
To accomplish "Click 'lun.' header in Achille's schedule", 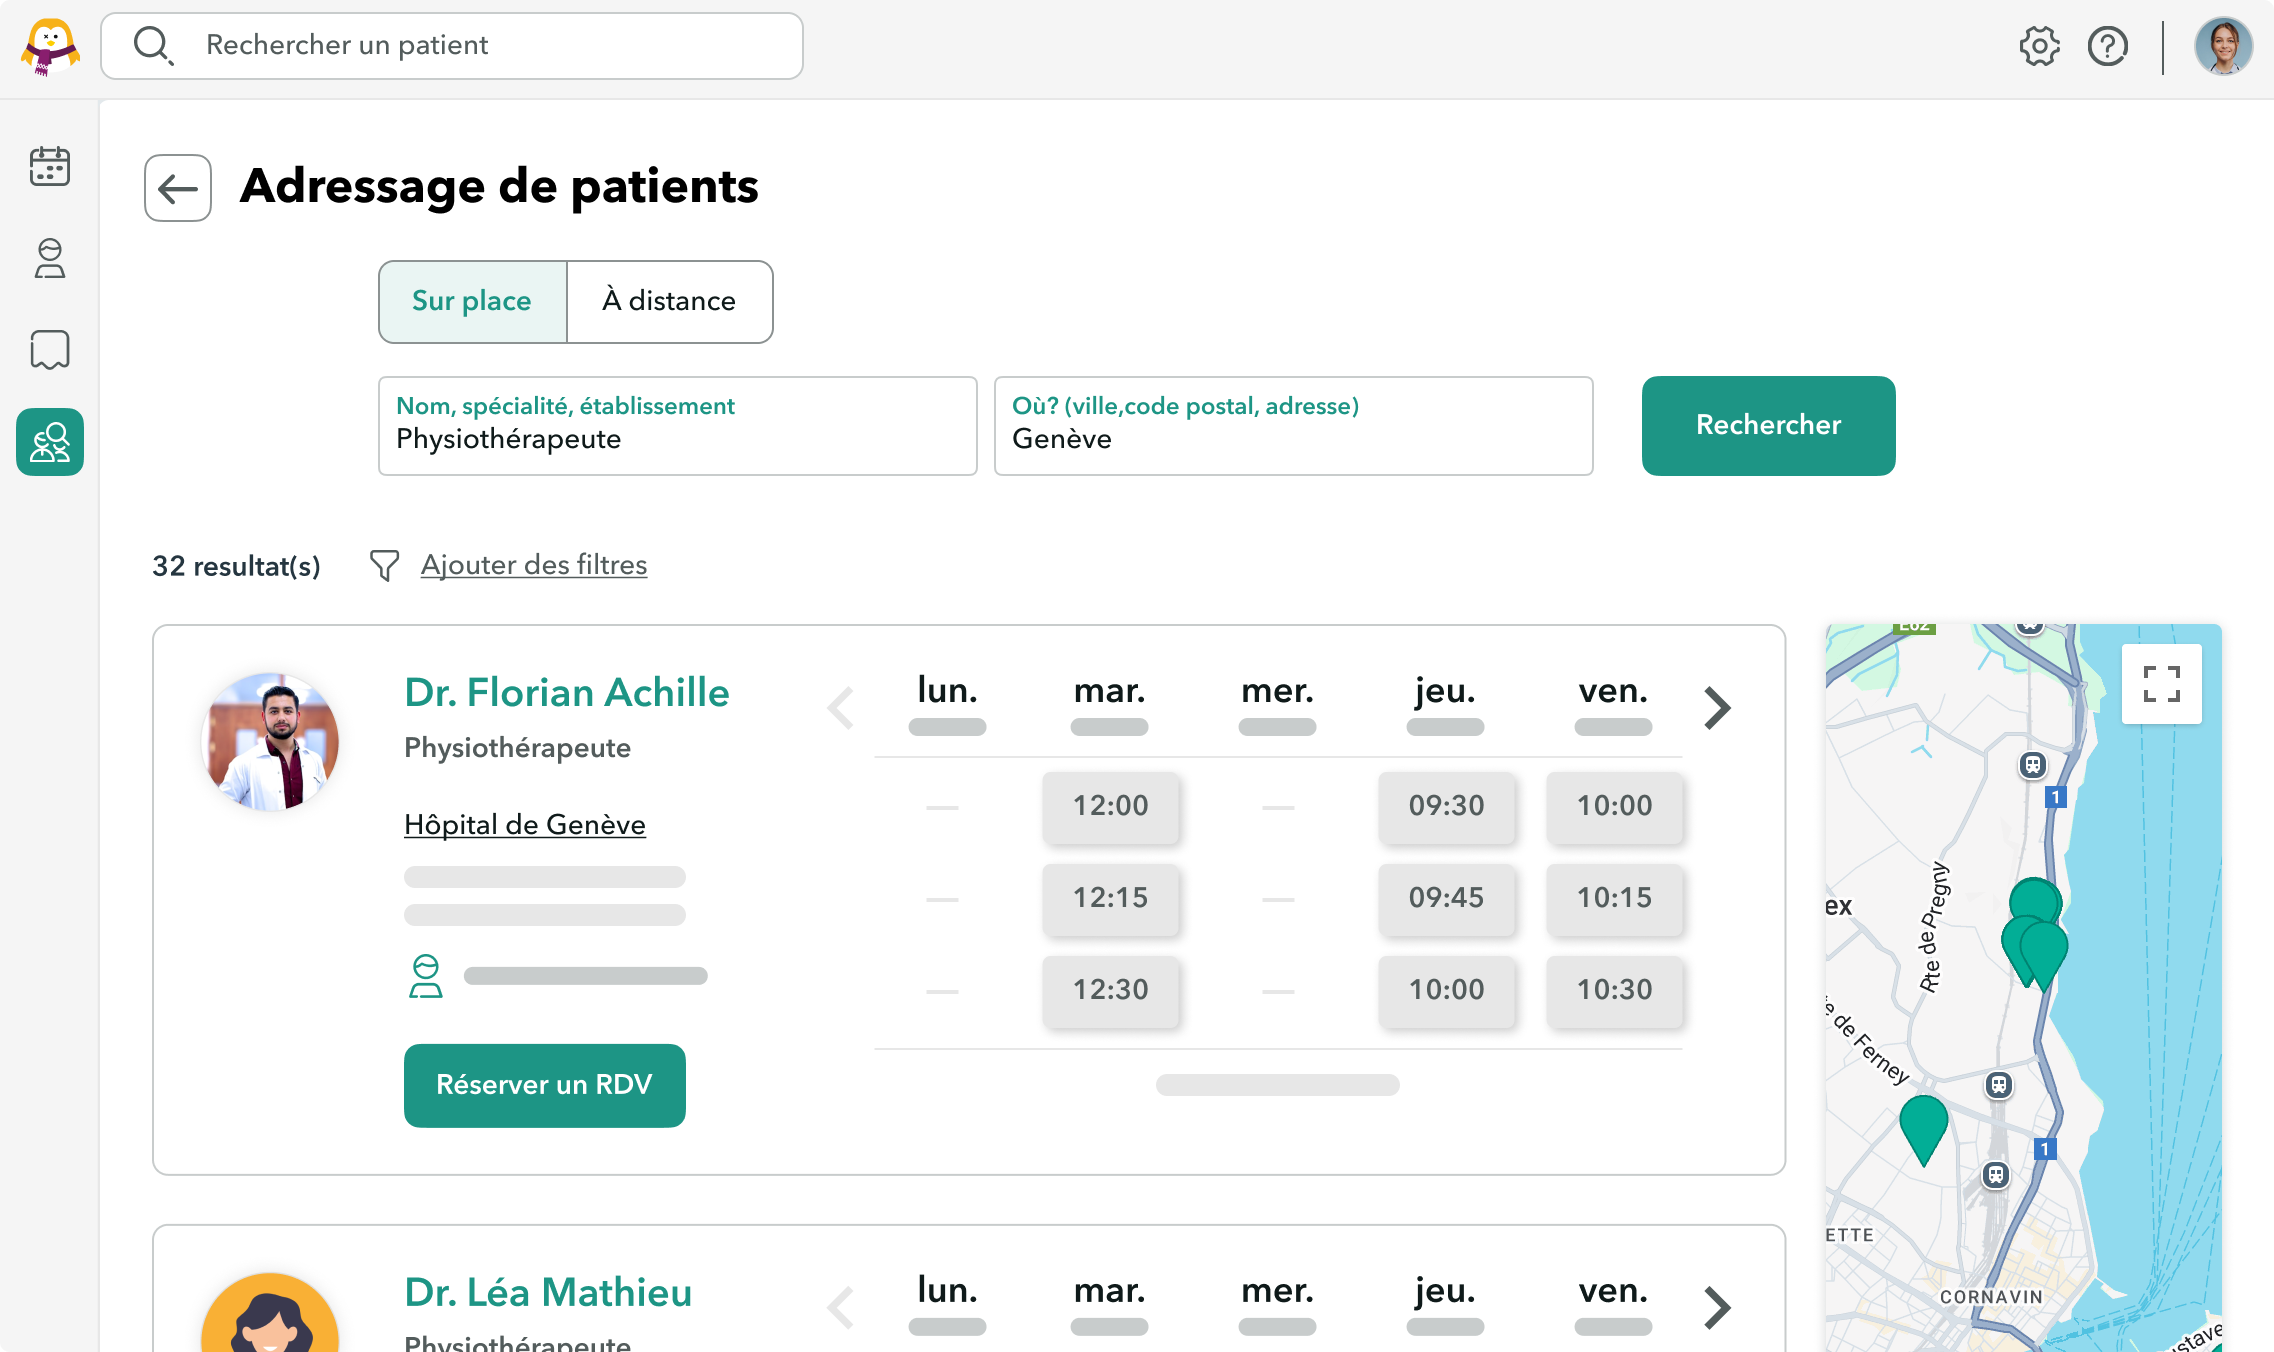I will tap(947, 691).
